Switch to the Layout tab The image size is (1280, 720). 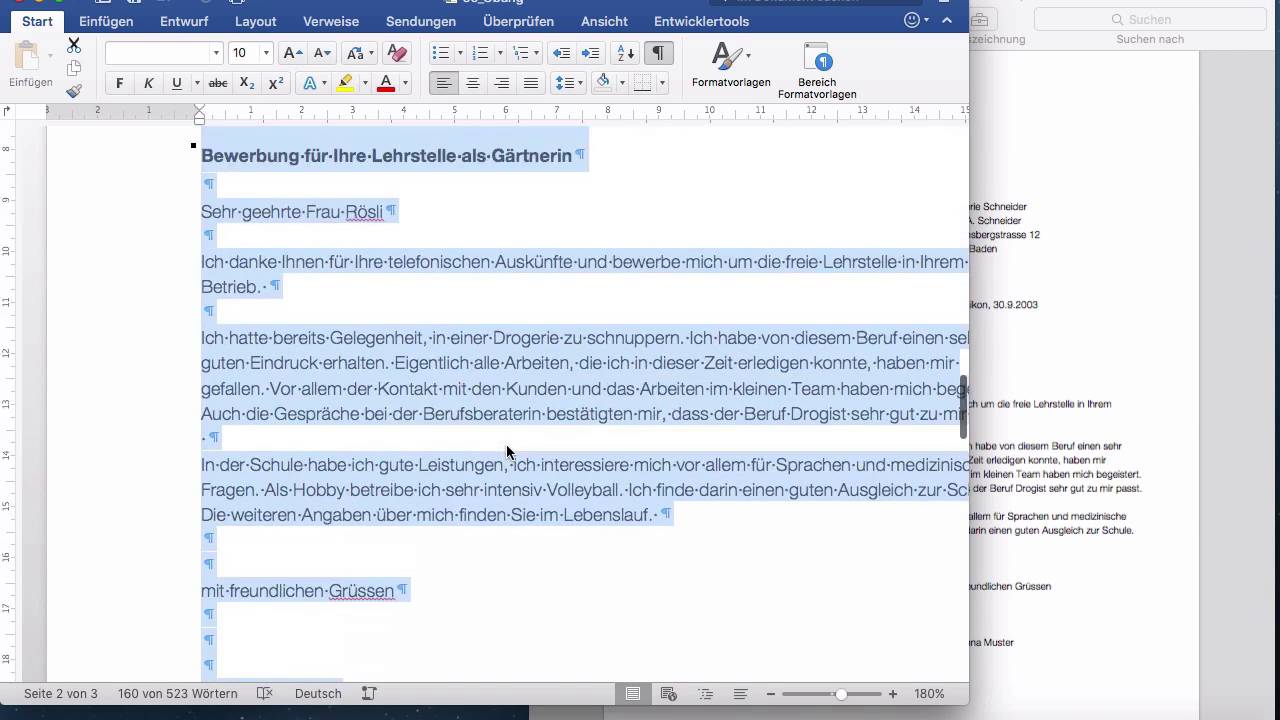click(256, 21)
